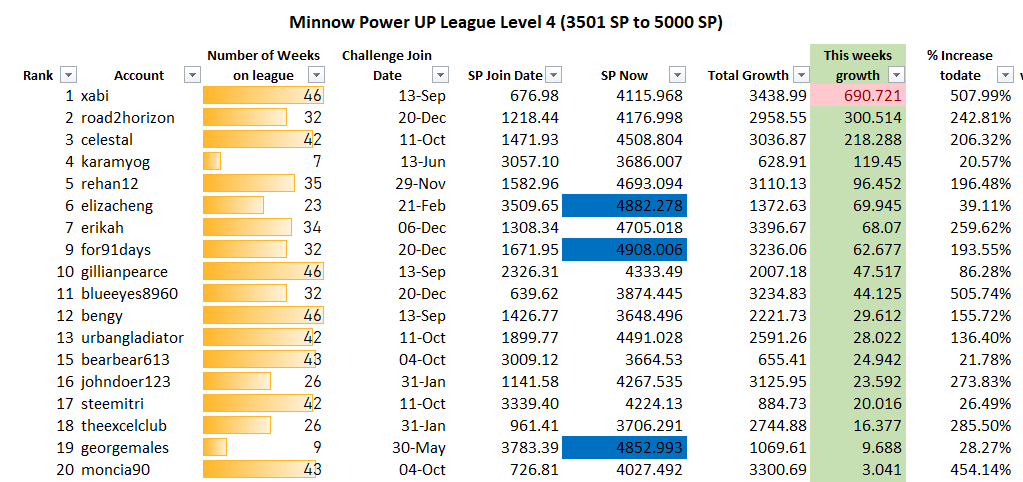Select the percent increase cell 20.57%
The height and width of the screenshot is (482, 1023).
[x=983, y=162]
